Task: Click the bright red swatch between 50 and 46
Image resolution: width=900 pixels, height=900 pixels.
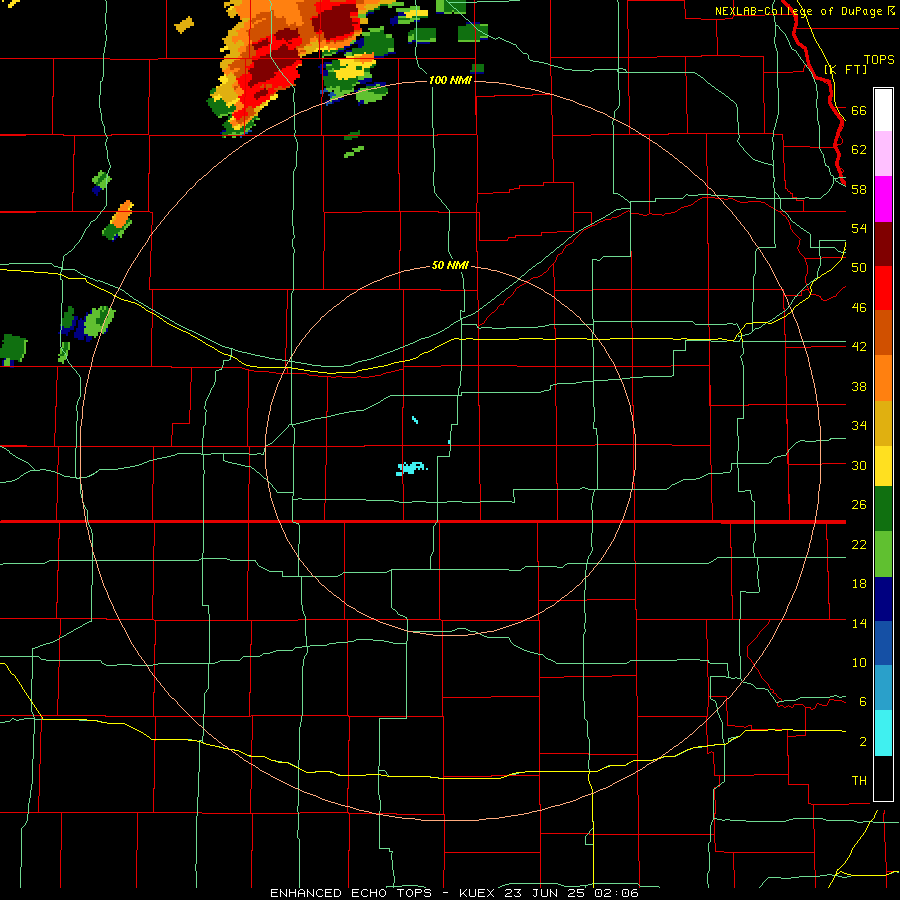Action: (x=883, y=288)
